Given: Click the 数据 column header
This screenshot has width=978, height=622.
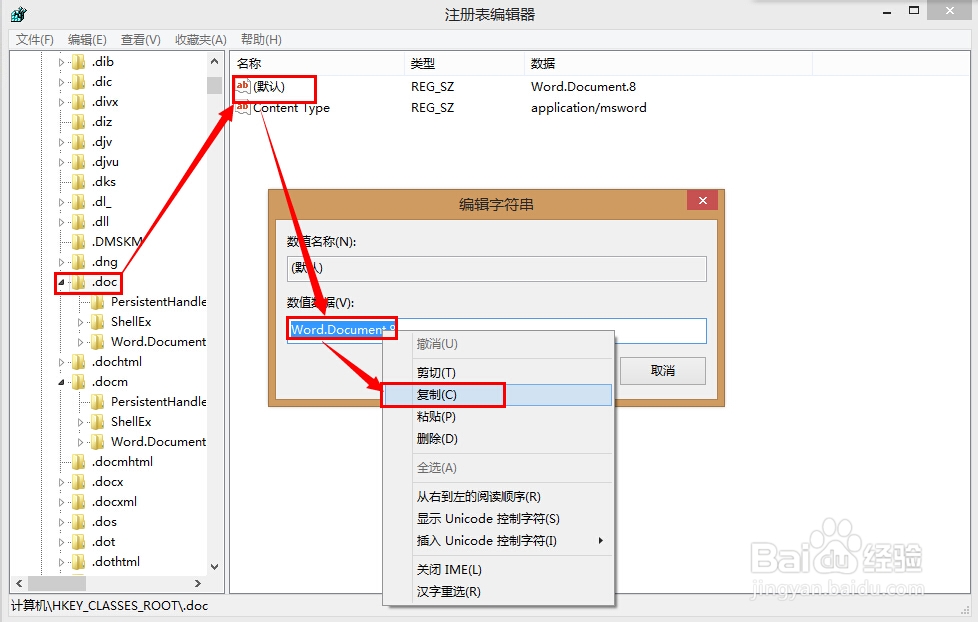Looking at the screenshot, I should [x=668, y=63].
